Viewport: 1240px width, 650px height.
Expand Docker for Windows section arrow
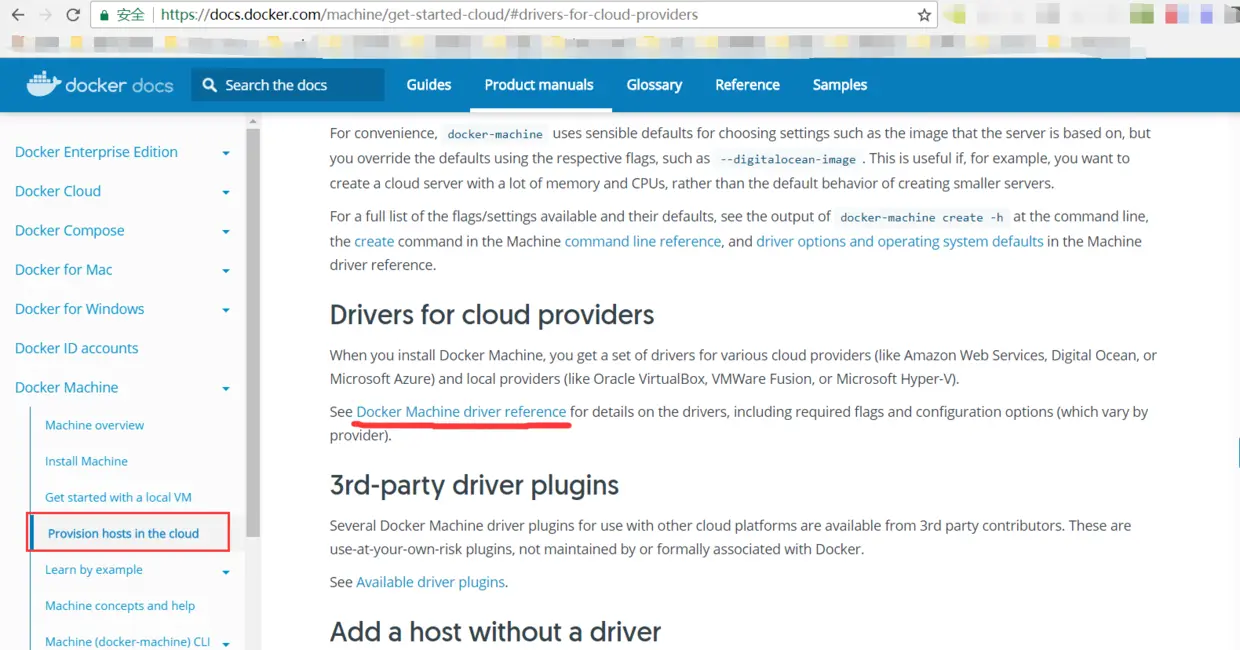point(226,310)
